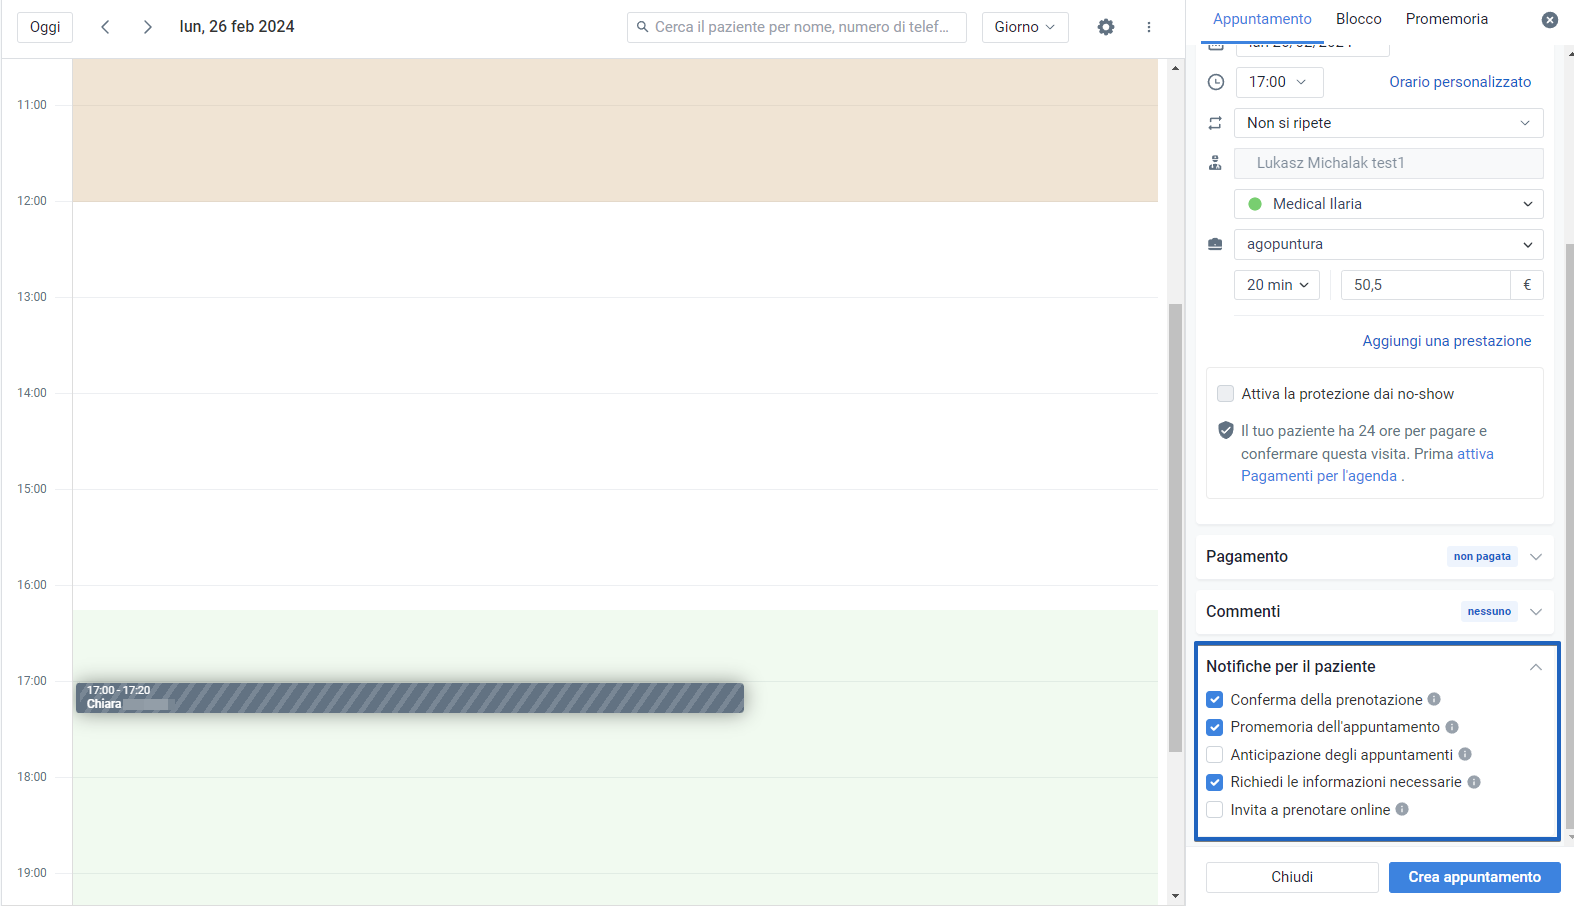Click the Lukasz Michalak test1 patient field
The width and height of the screenshot is (1574, 906).
point(1388,163)
